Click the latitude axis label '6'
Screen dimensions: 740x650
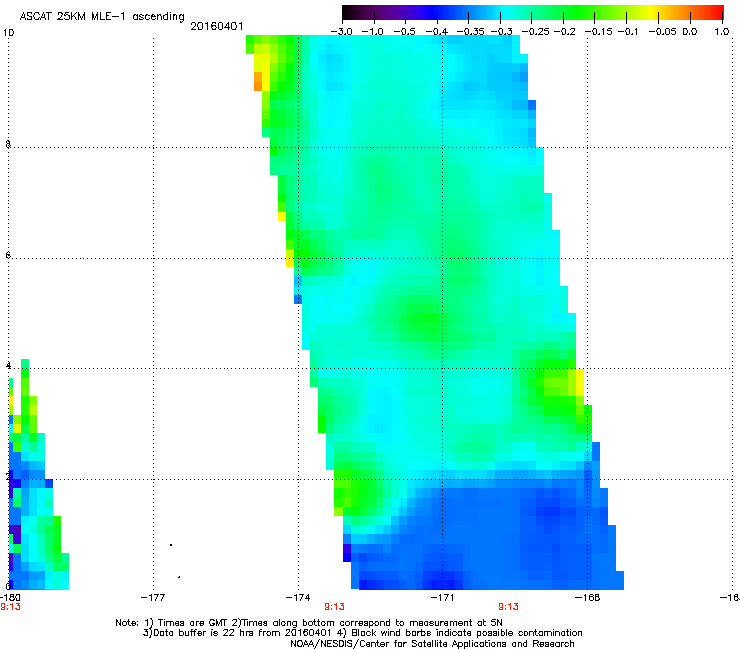tap(8, 255)
